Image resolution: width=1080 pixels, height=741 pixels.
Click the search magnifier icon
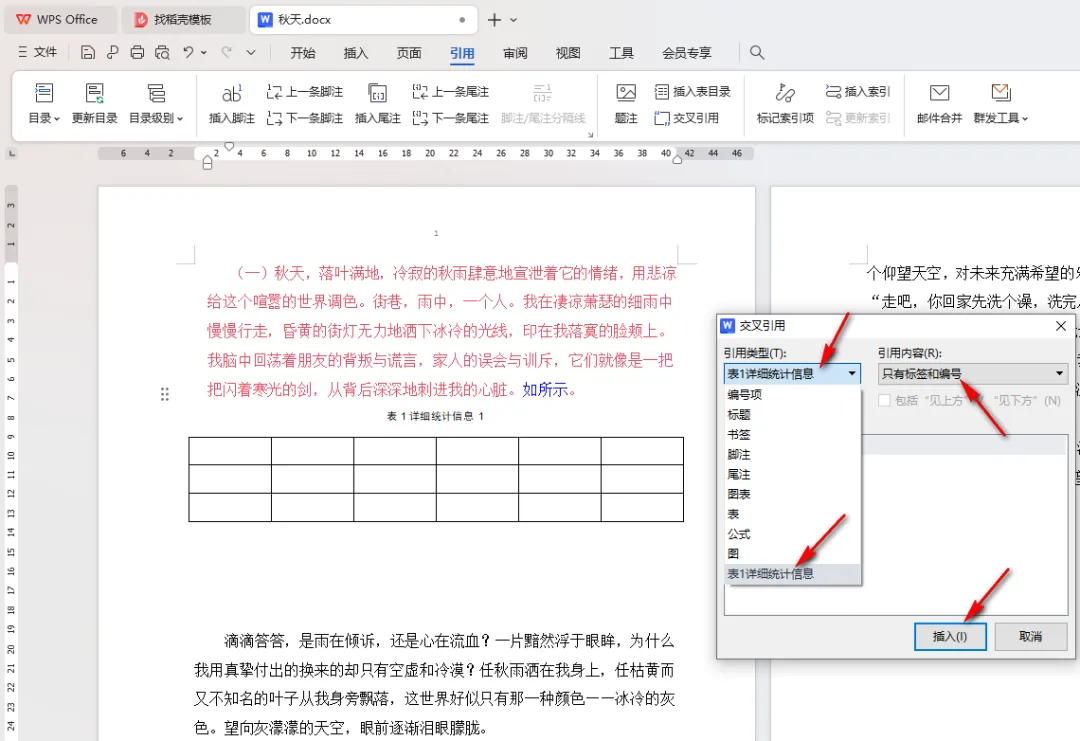coord(757,52)
